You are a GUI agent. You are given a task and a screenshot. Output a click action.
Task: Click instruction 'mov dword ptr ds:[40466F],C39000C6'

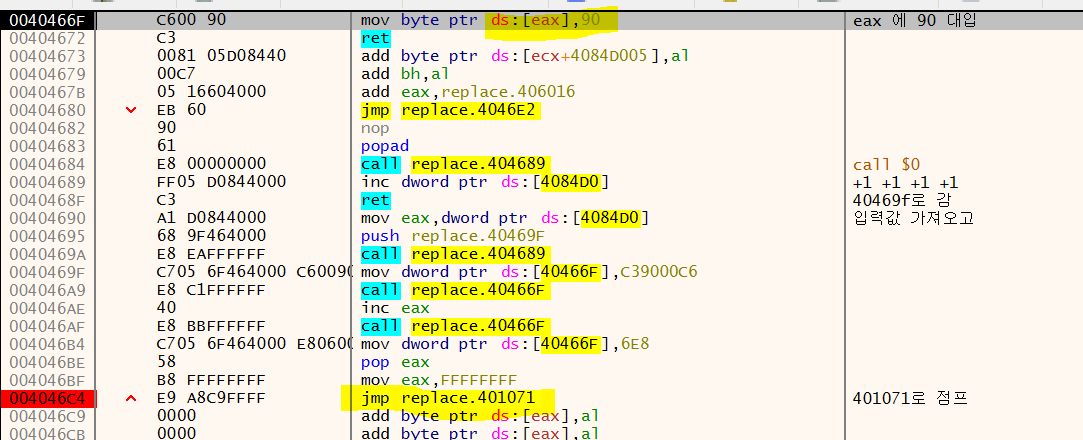pyautogui.click(x=529, y=272)
